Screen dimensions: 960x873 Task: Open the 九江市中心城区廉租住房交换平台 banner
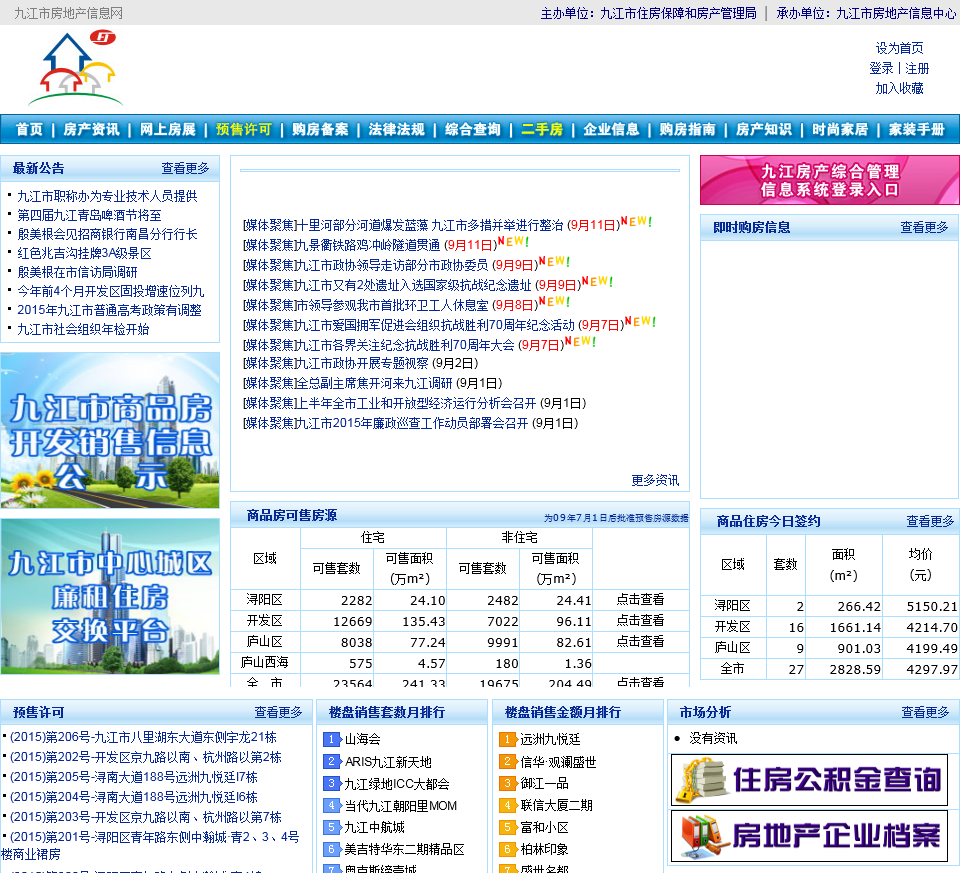coord(110,596)
